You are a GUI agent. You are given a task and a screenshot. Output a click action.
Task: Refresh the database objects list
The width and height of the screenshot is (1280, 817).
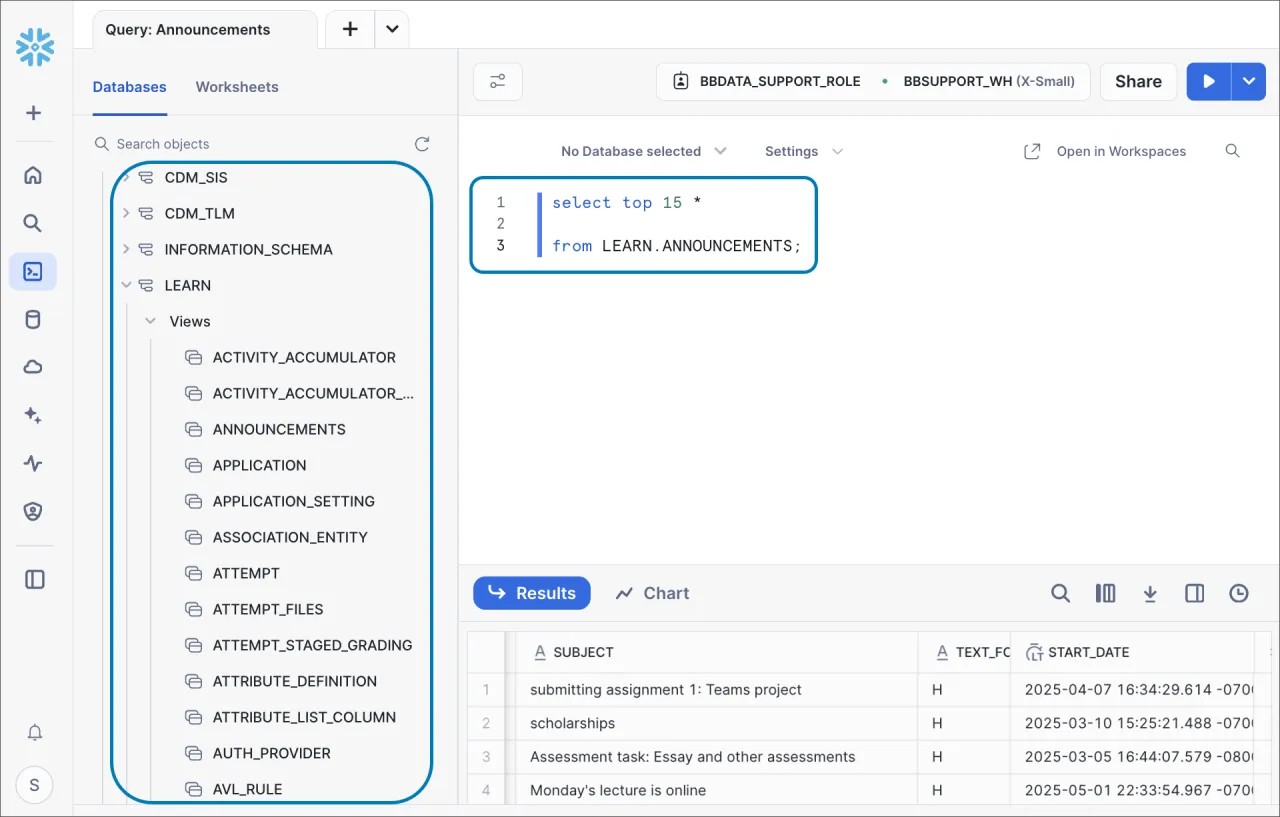(x=422, y=143)
